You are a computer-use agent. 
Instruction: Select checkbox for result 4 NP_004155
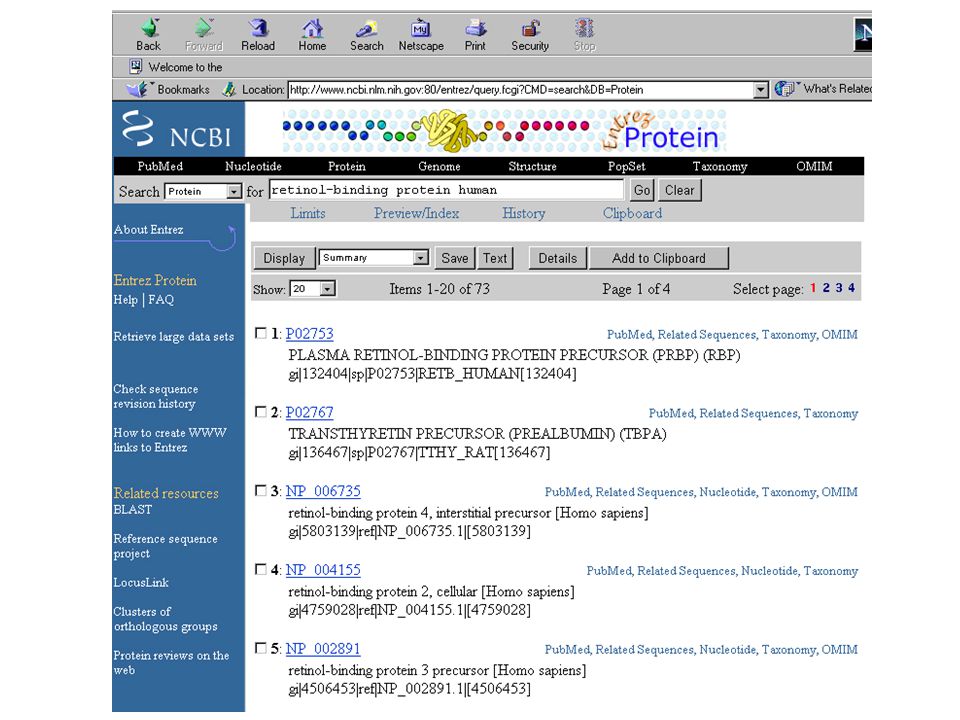[x=261, y=569]
